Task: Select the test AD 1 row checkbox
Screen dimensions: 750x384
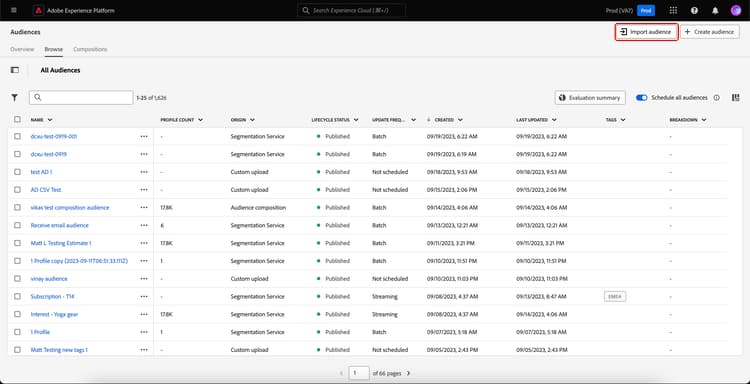Action: point(17,172)
